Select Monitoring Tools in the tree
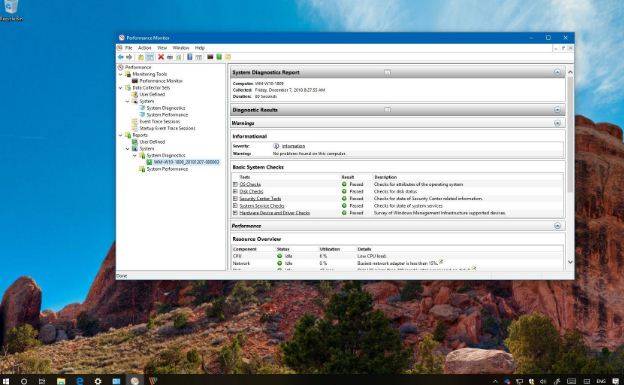Screen dimensions: 624x385 (x=150, y=74)
